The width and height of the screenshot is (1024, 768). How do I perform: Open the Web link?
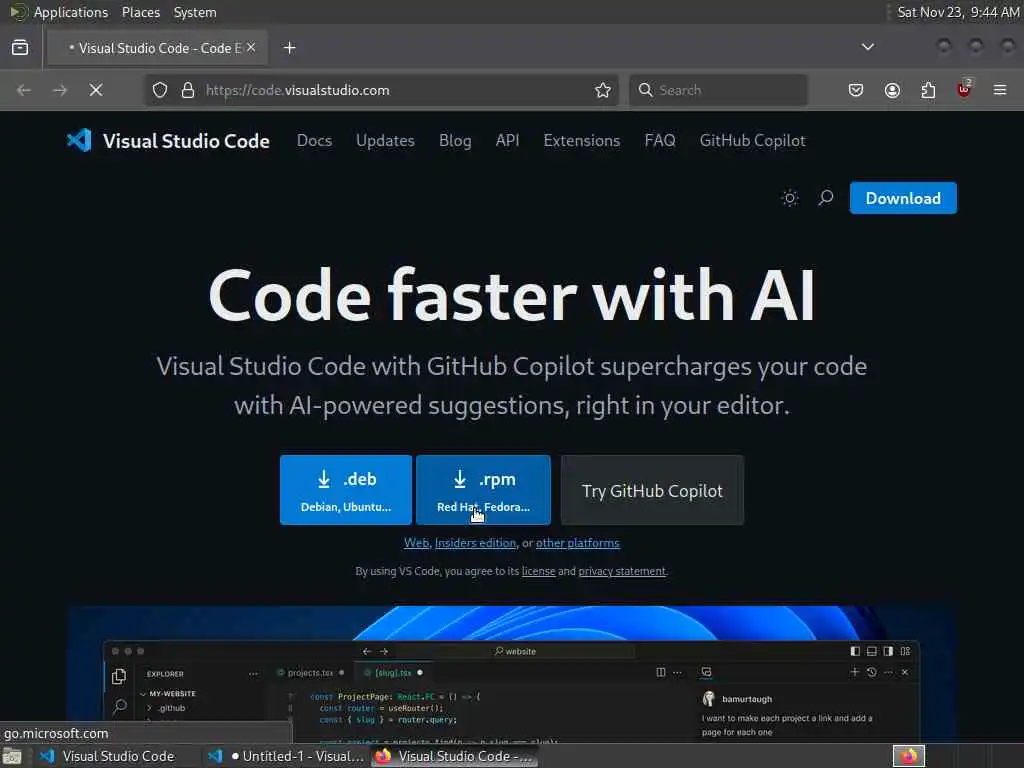pyautogui.click(x=416, y=543)
